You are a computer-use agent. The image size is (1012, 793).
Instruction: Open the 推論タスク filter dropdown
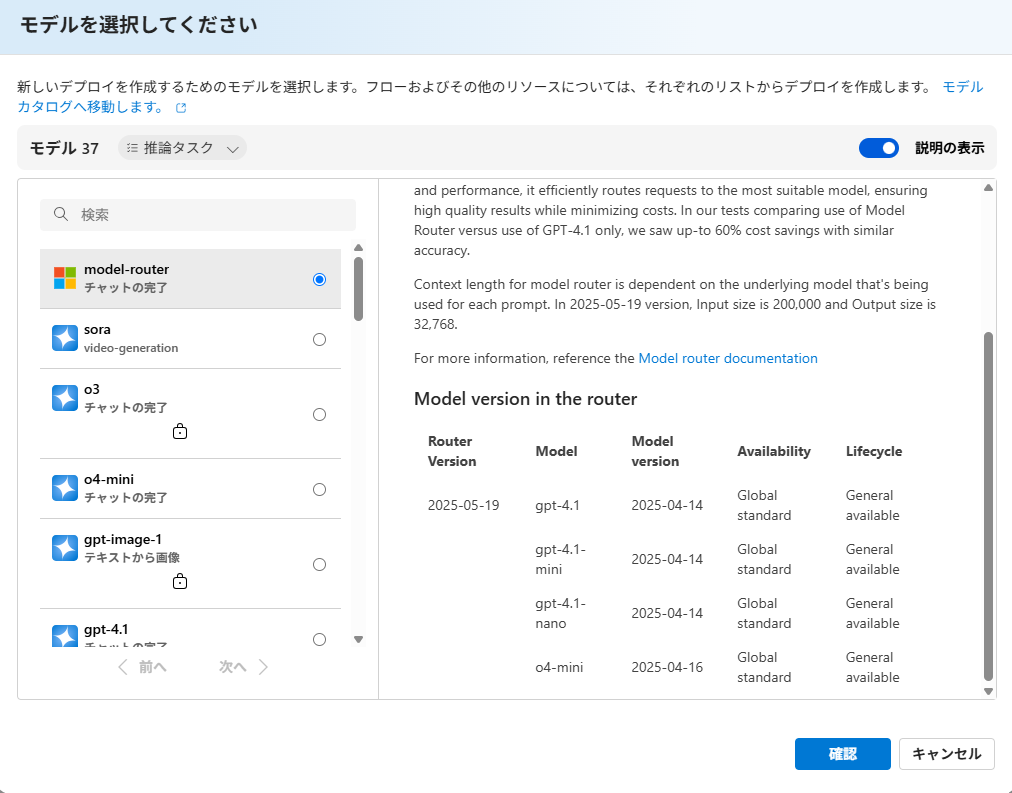coord(183,148)
